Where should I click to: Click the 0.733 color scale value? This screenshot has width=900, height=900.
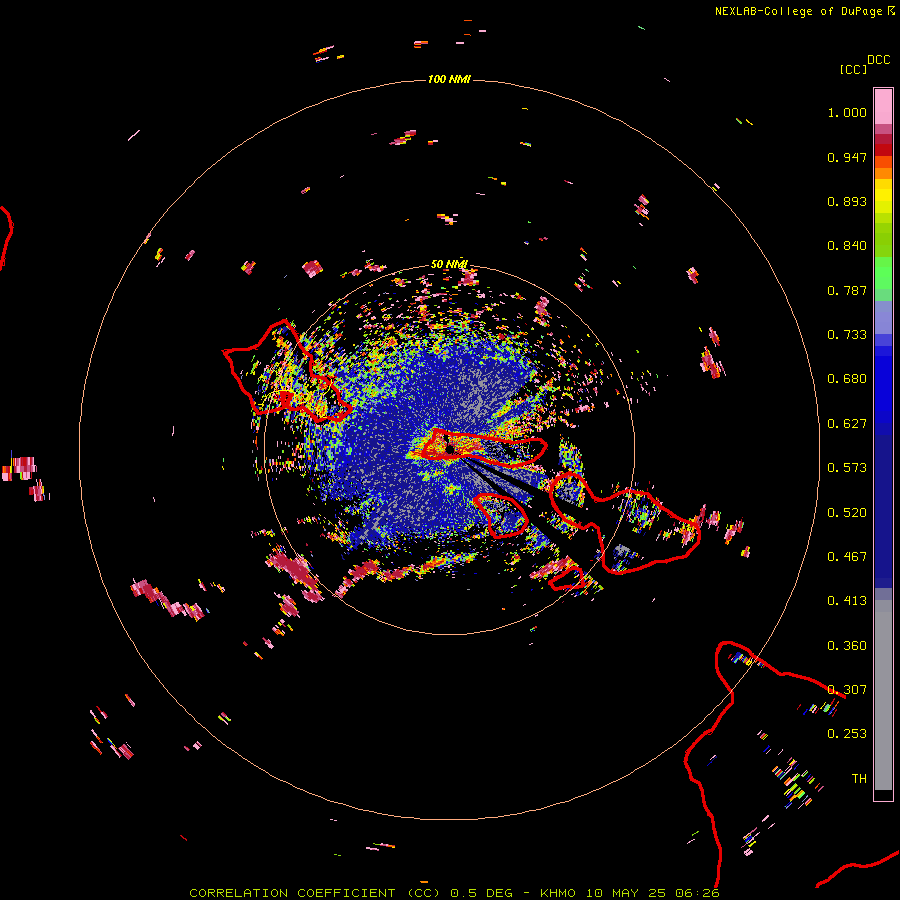[x=847, y=335]
